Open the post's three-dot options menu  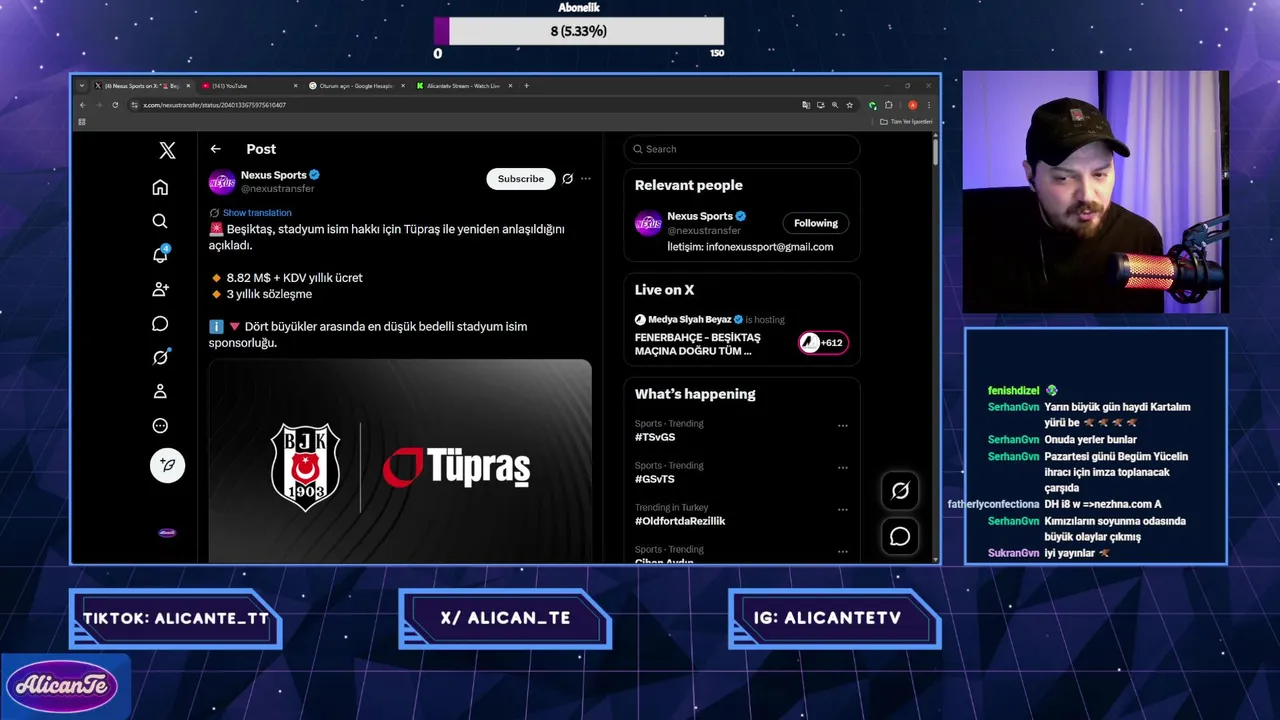(586, 178)
